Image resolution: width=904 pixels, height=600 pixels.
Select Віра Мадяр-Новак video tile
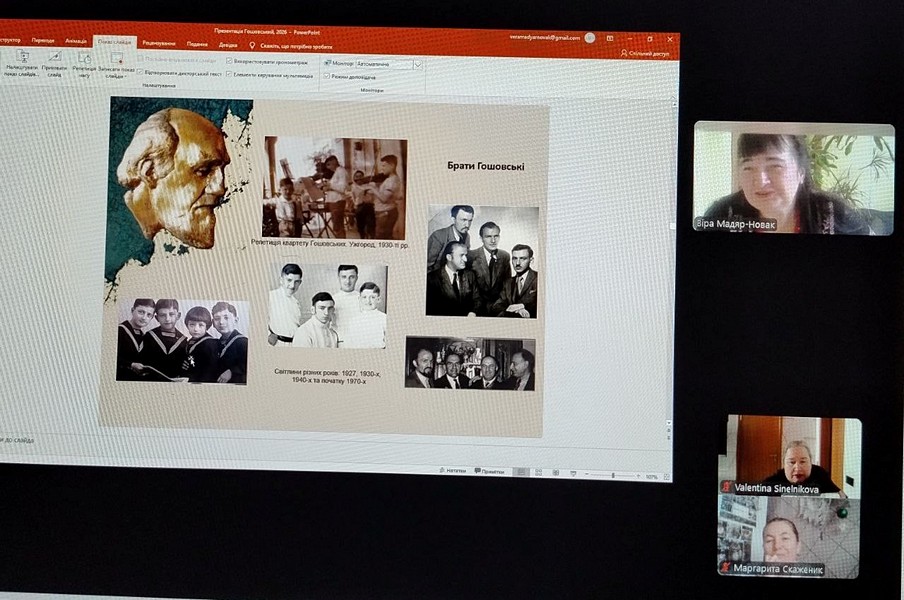pyautogui.click(x=794, y=178)
